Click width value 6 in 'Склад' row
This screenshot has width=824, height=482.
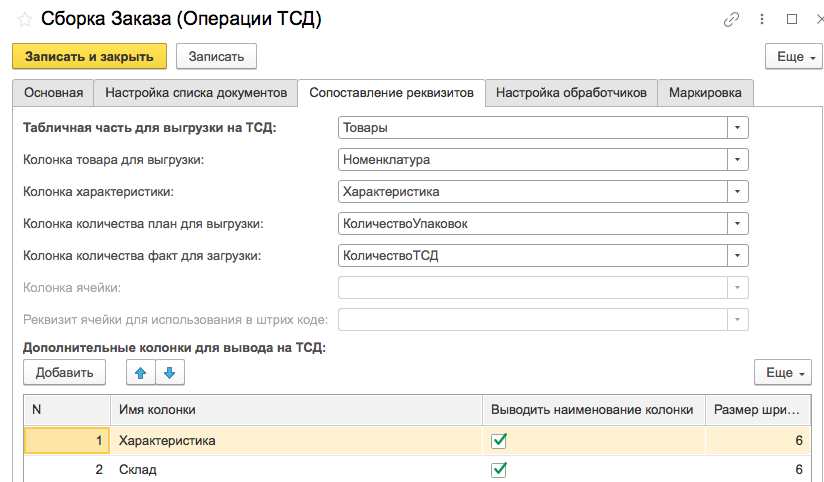[x=758, y=469]
